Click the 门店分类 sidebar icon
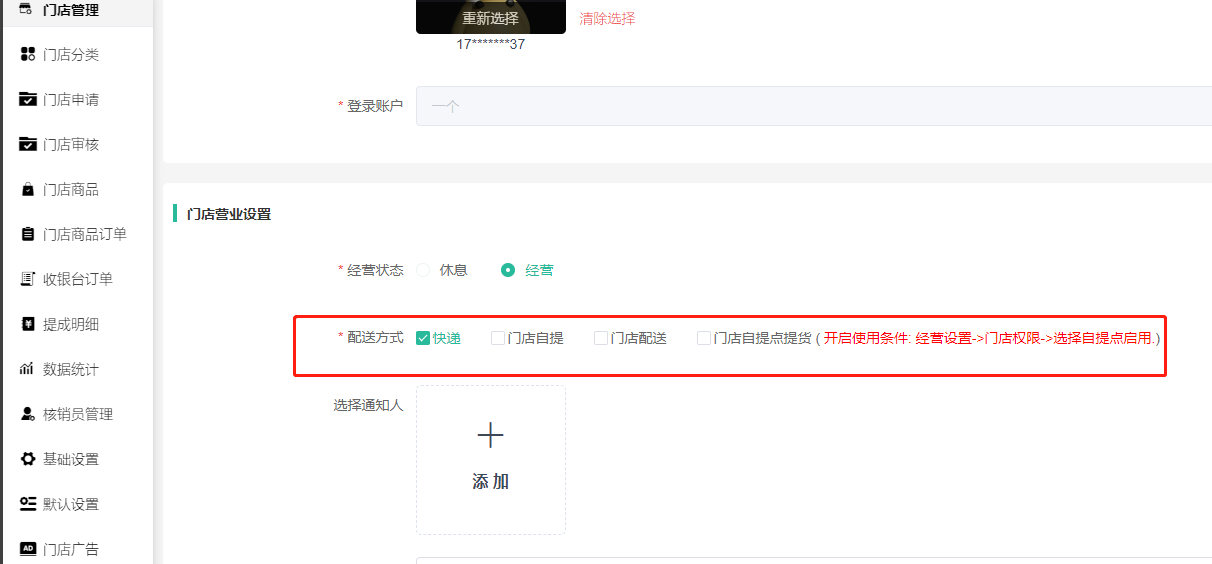This screenshot has height=564, width=1212. pyautogui.click(x=28, y=54)
